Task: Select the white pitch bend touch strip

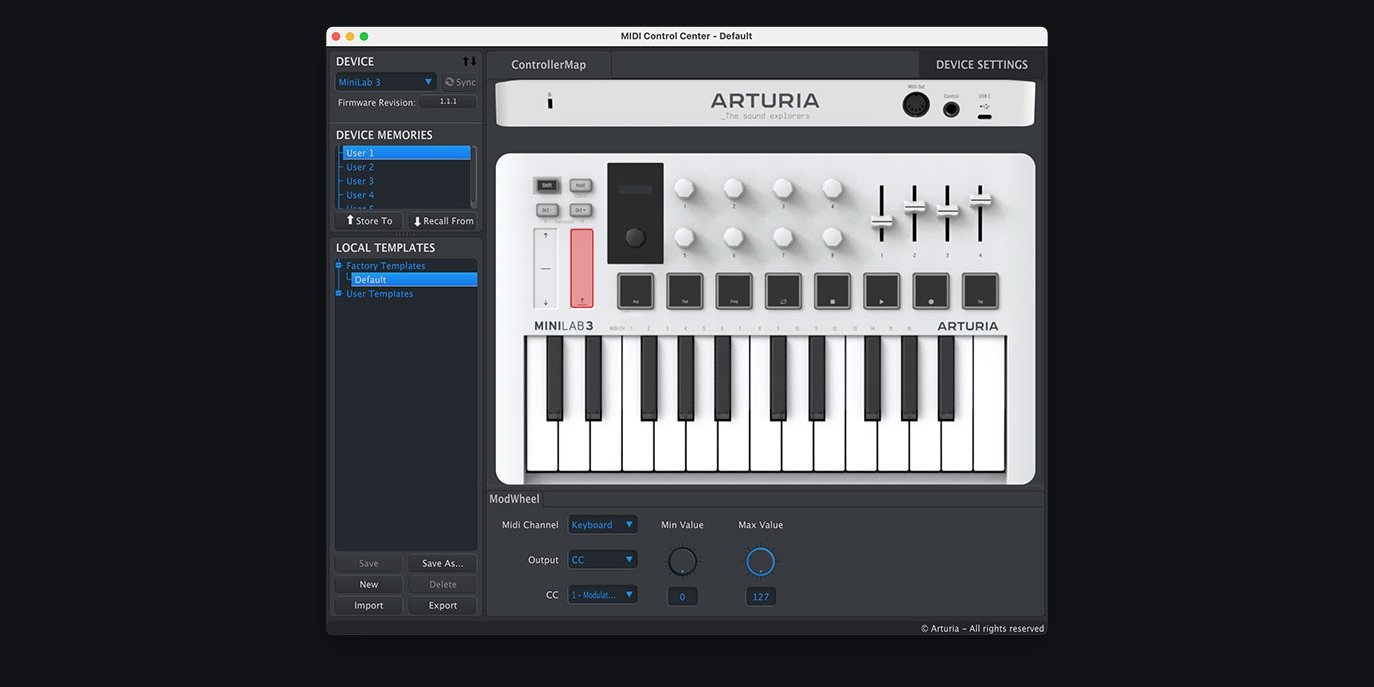Action: click(545, 269)
